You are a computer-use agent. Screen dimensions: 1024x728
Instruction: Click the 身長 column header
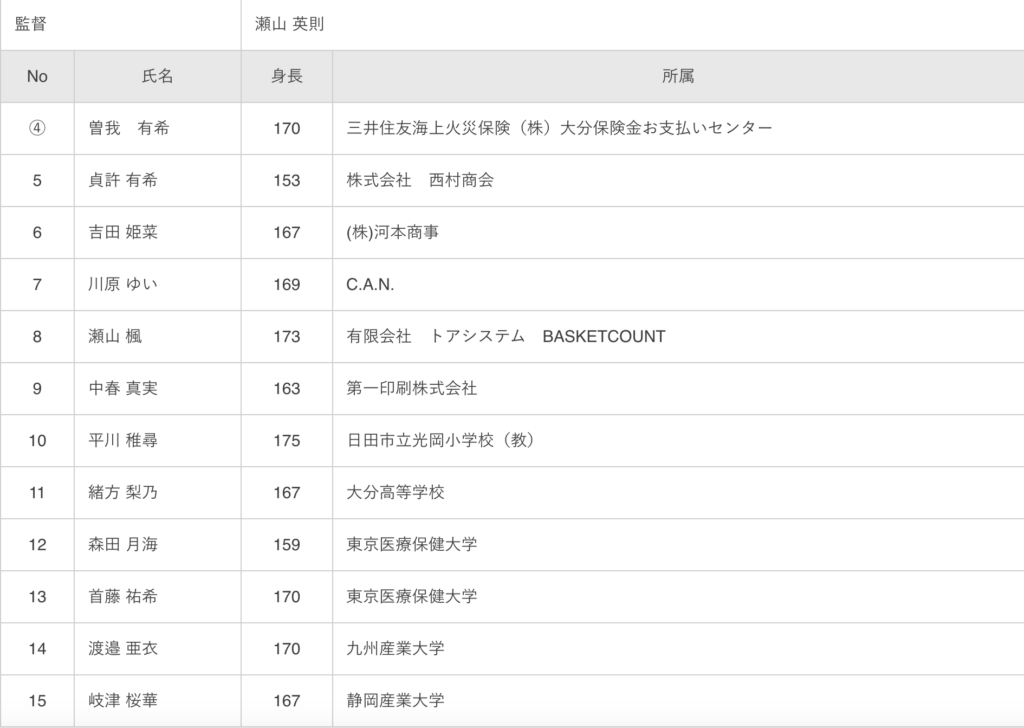pyautogui.click(x=287, y=76)
